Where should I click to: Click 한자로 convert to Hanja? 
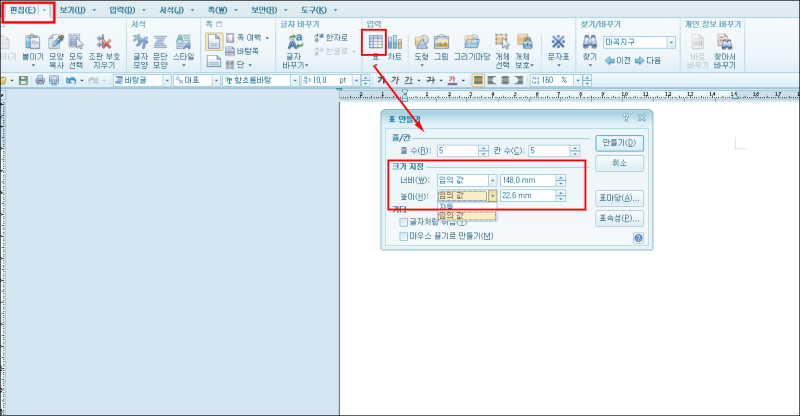331,38
